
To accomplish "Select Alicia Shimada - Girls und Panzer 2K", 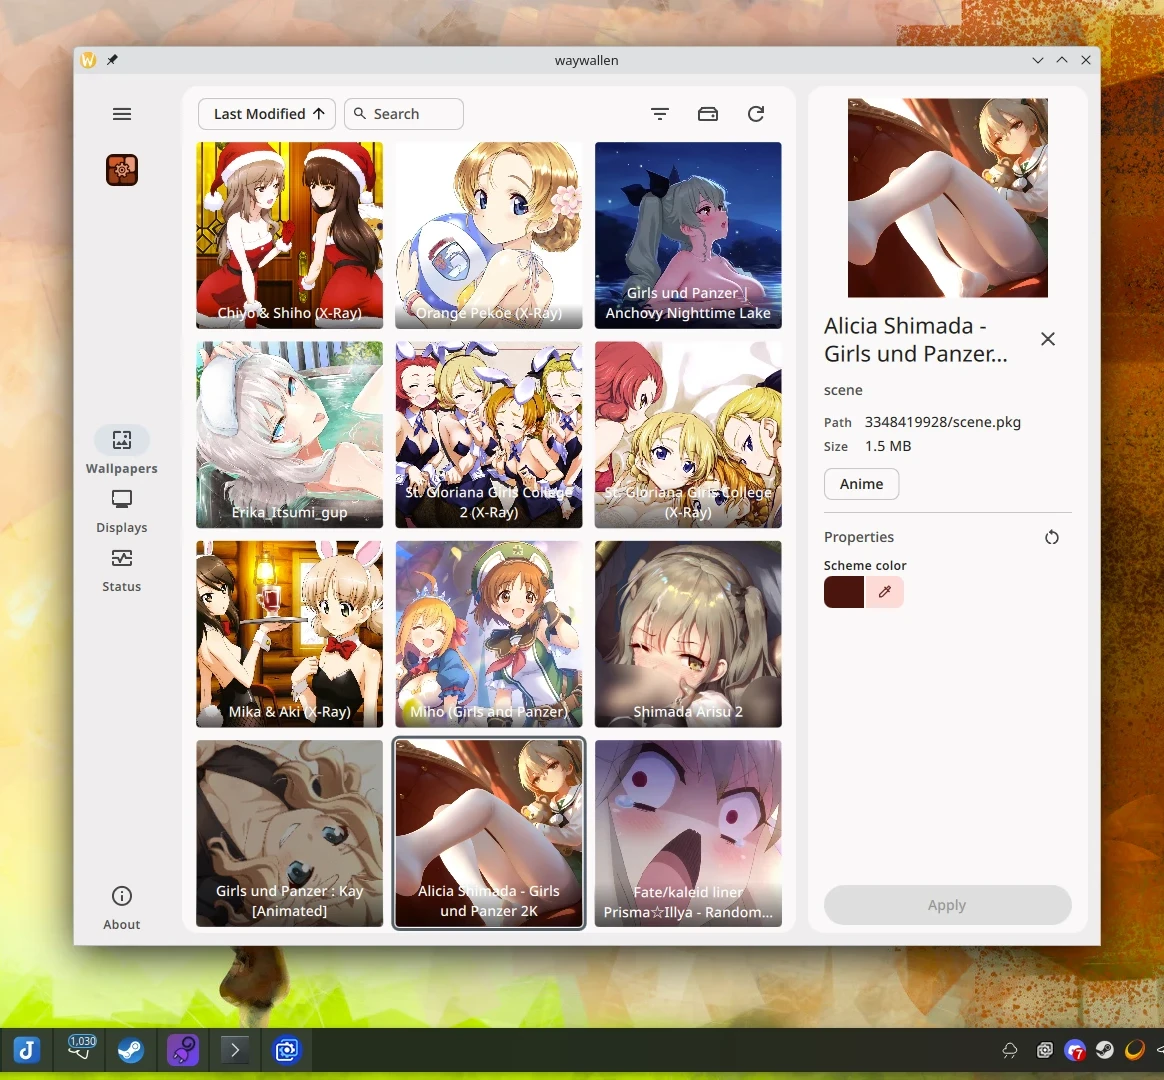I will [488, 833].
